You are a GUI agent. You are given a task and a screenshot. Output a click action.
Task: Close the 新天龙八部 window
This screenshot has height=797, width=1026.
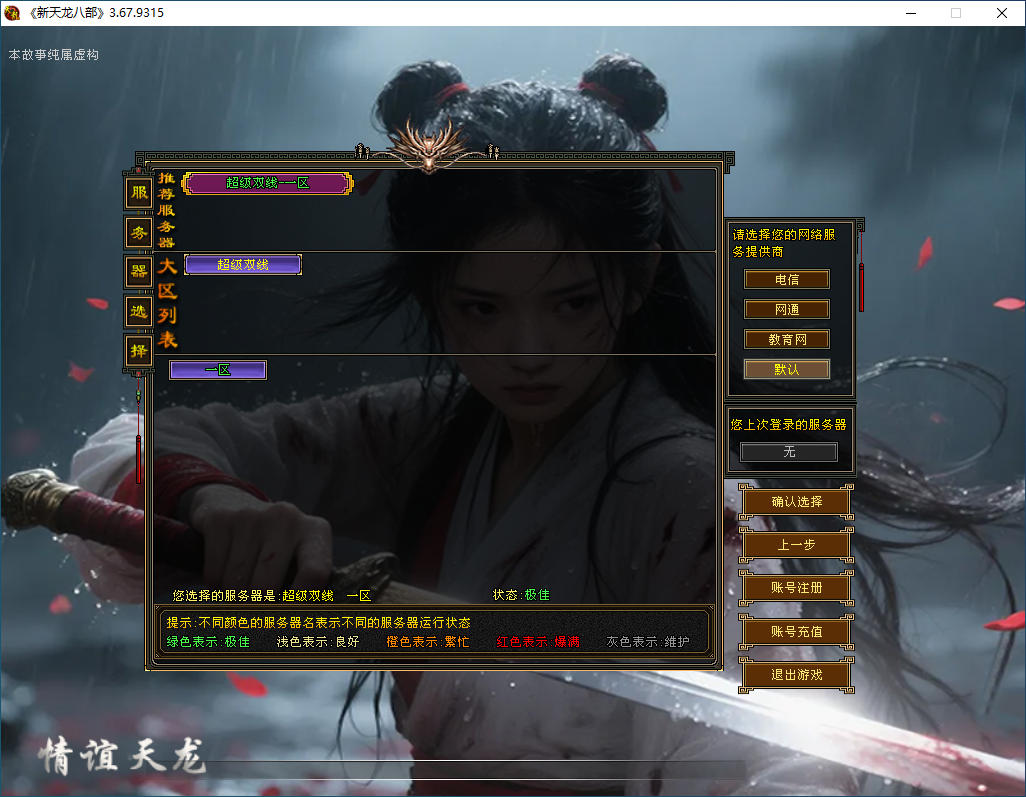(1002, 13)
